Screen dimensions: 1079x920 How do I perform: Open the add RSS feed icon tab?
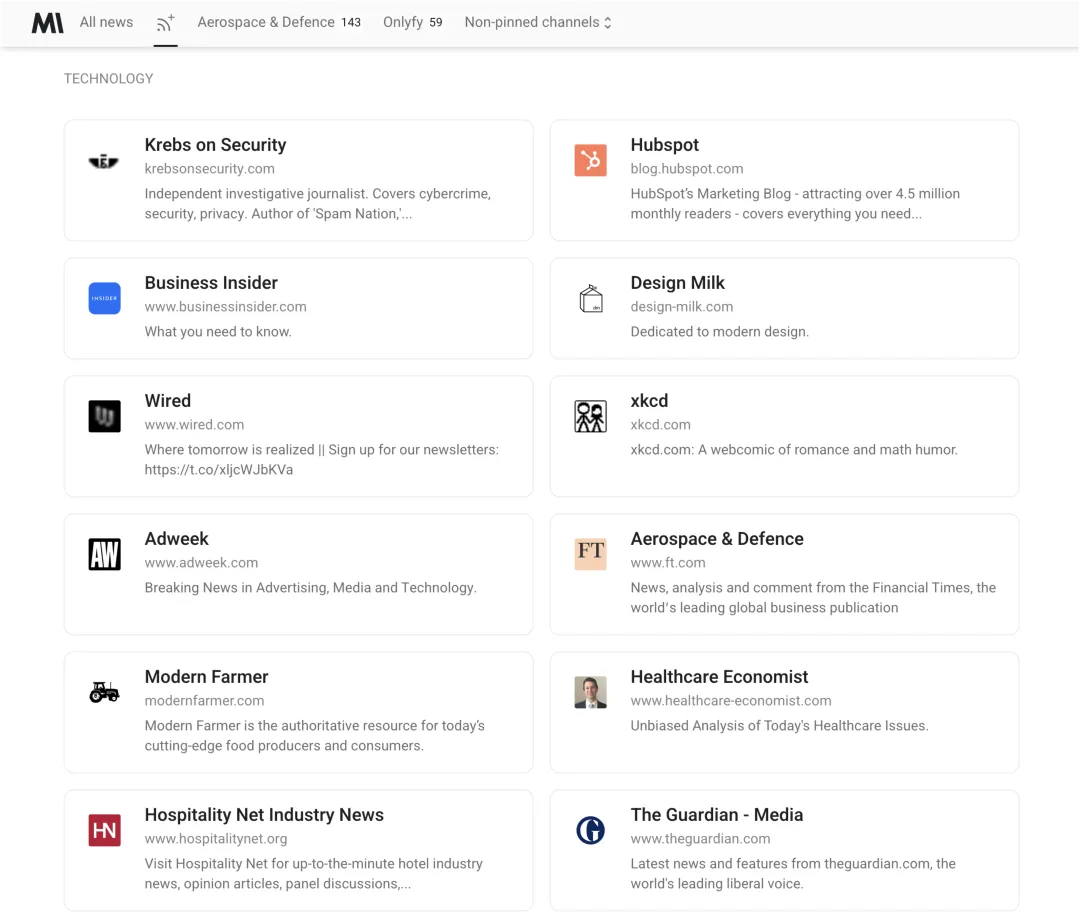[165, 23]
